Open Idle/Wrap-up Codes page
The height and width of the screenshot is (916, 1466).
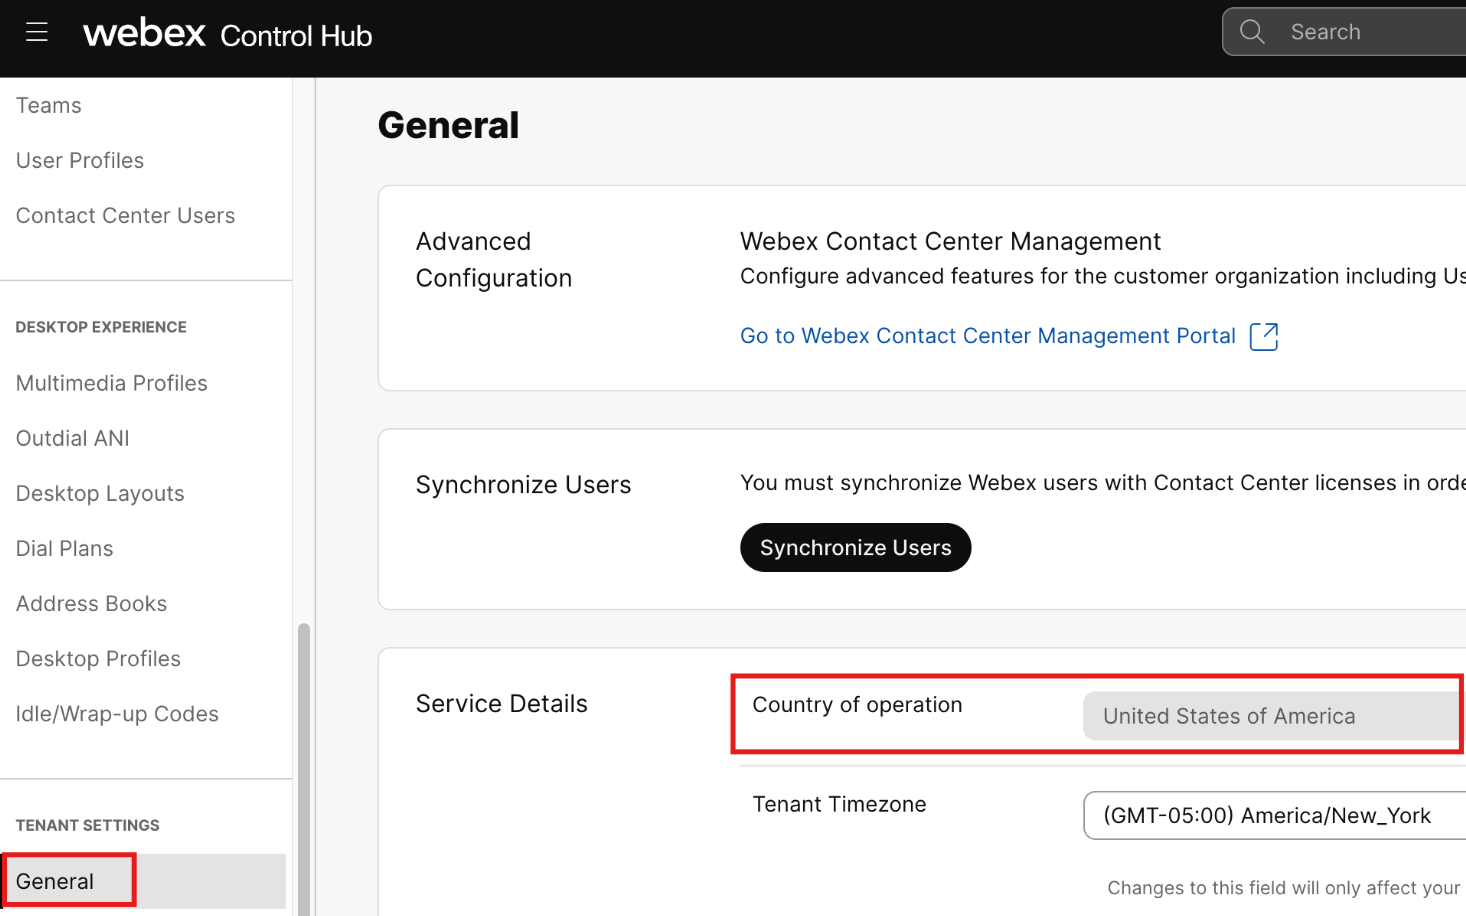(x=117, y=714)
